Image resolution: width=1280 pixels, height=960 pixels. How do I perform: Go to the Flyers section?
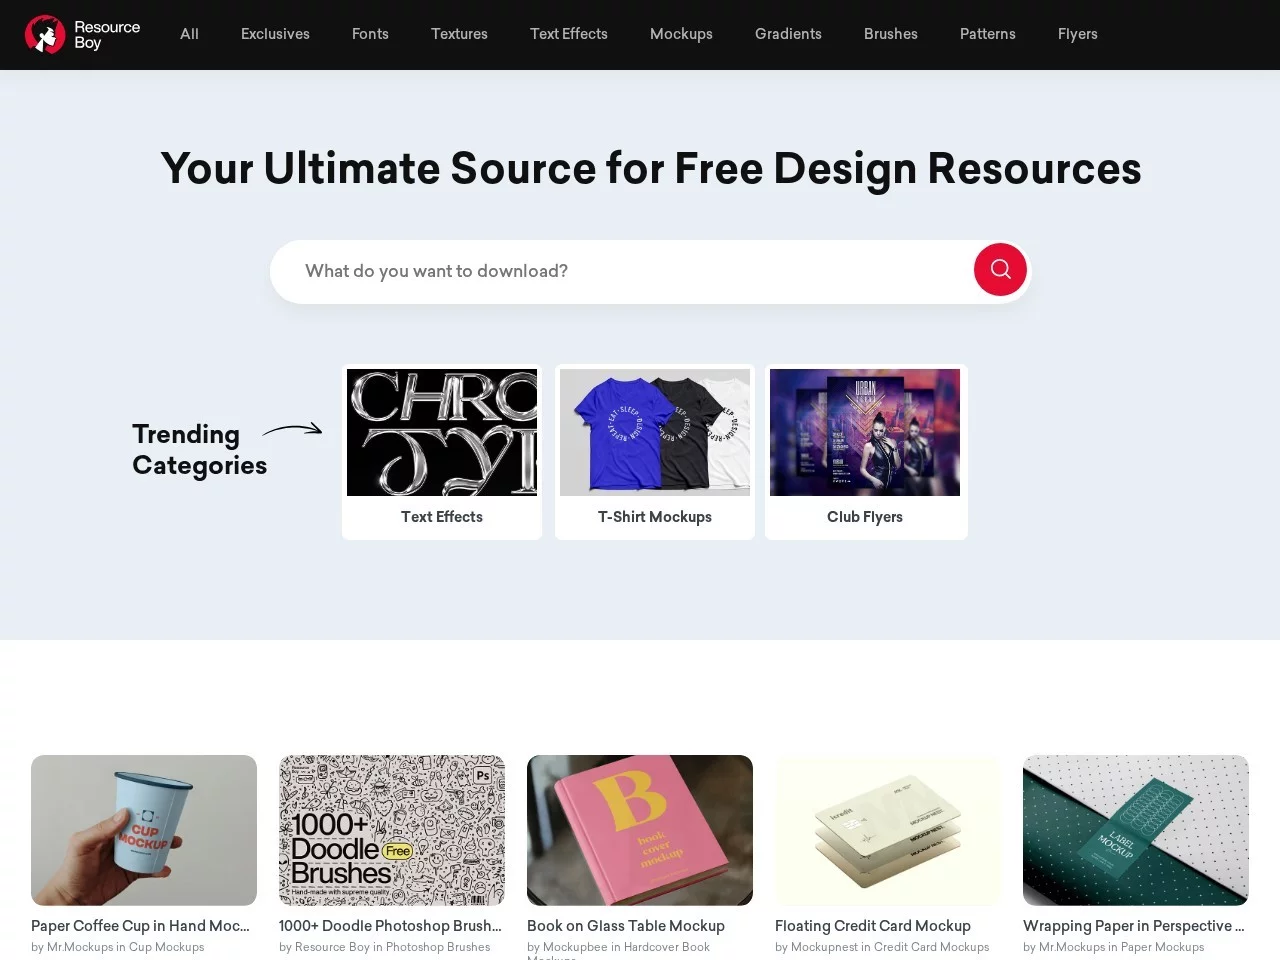(1078, 34)
